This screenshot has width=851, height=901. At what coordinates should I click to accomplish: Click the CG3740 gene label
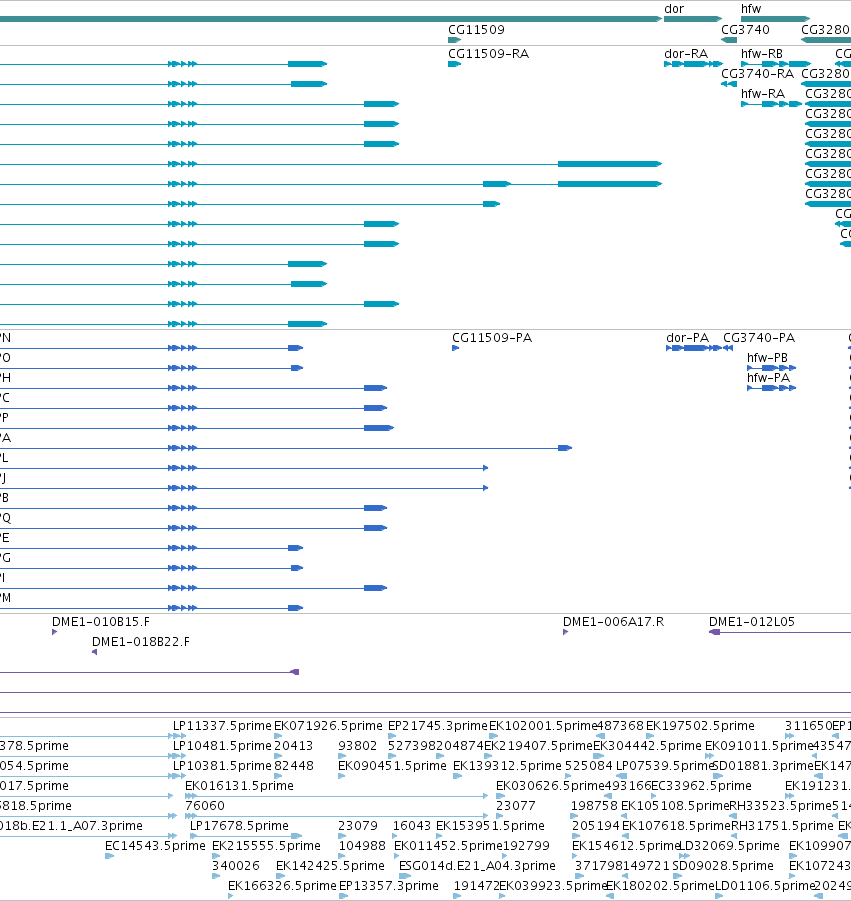click(745, 30)
